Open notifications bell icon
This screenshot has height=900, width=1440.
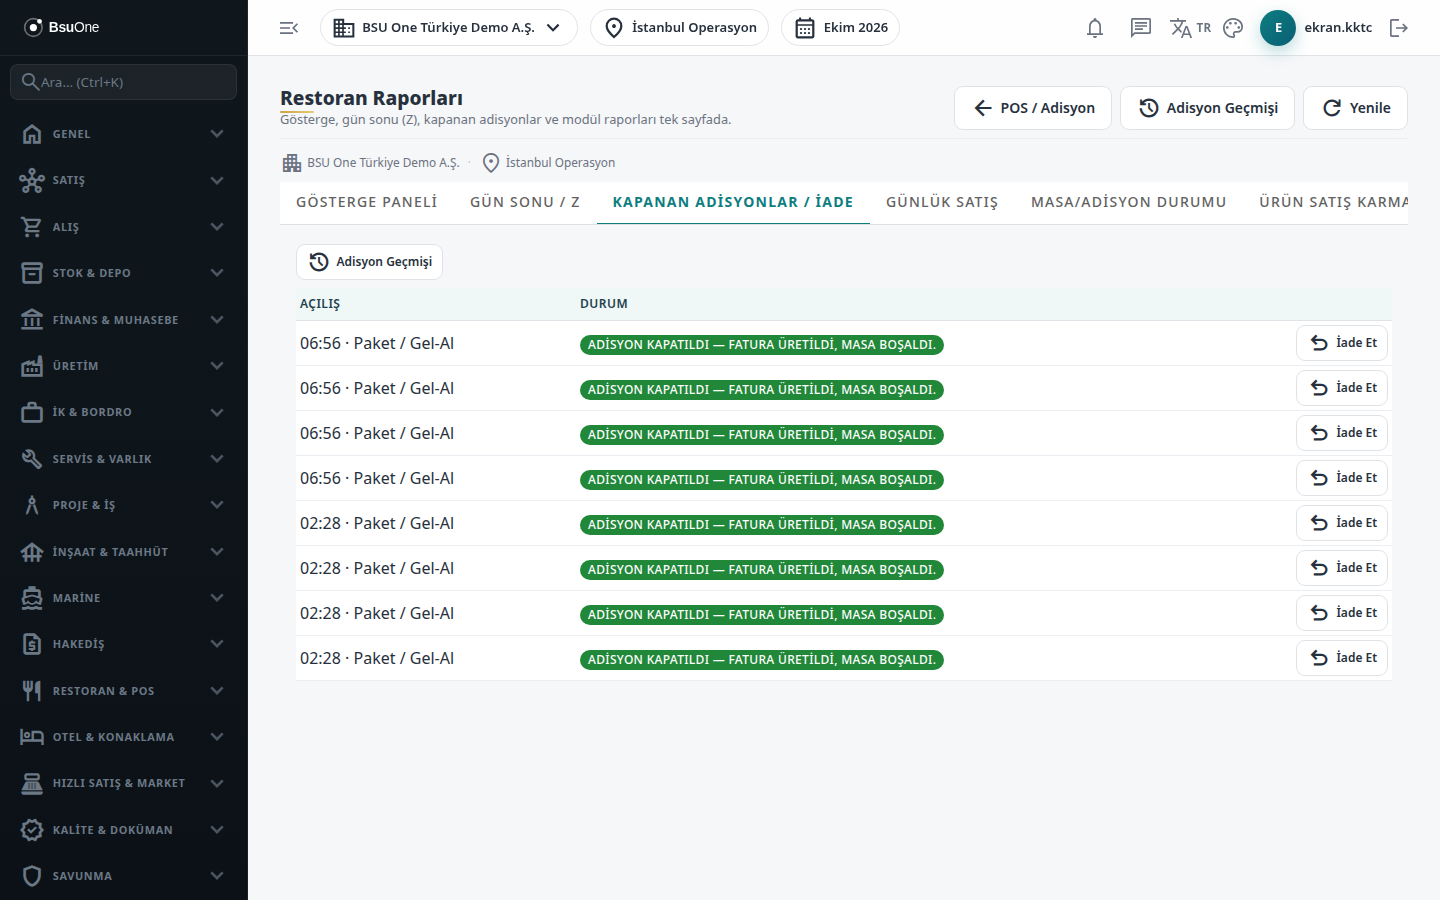pyautogui.click(x=1095, y=28)
